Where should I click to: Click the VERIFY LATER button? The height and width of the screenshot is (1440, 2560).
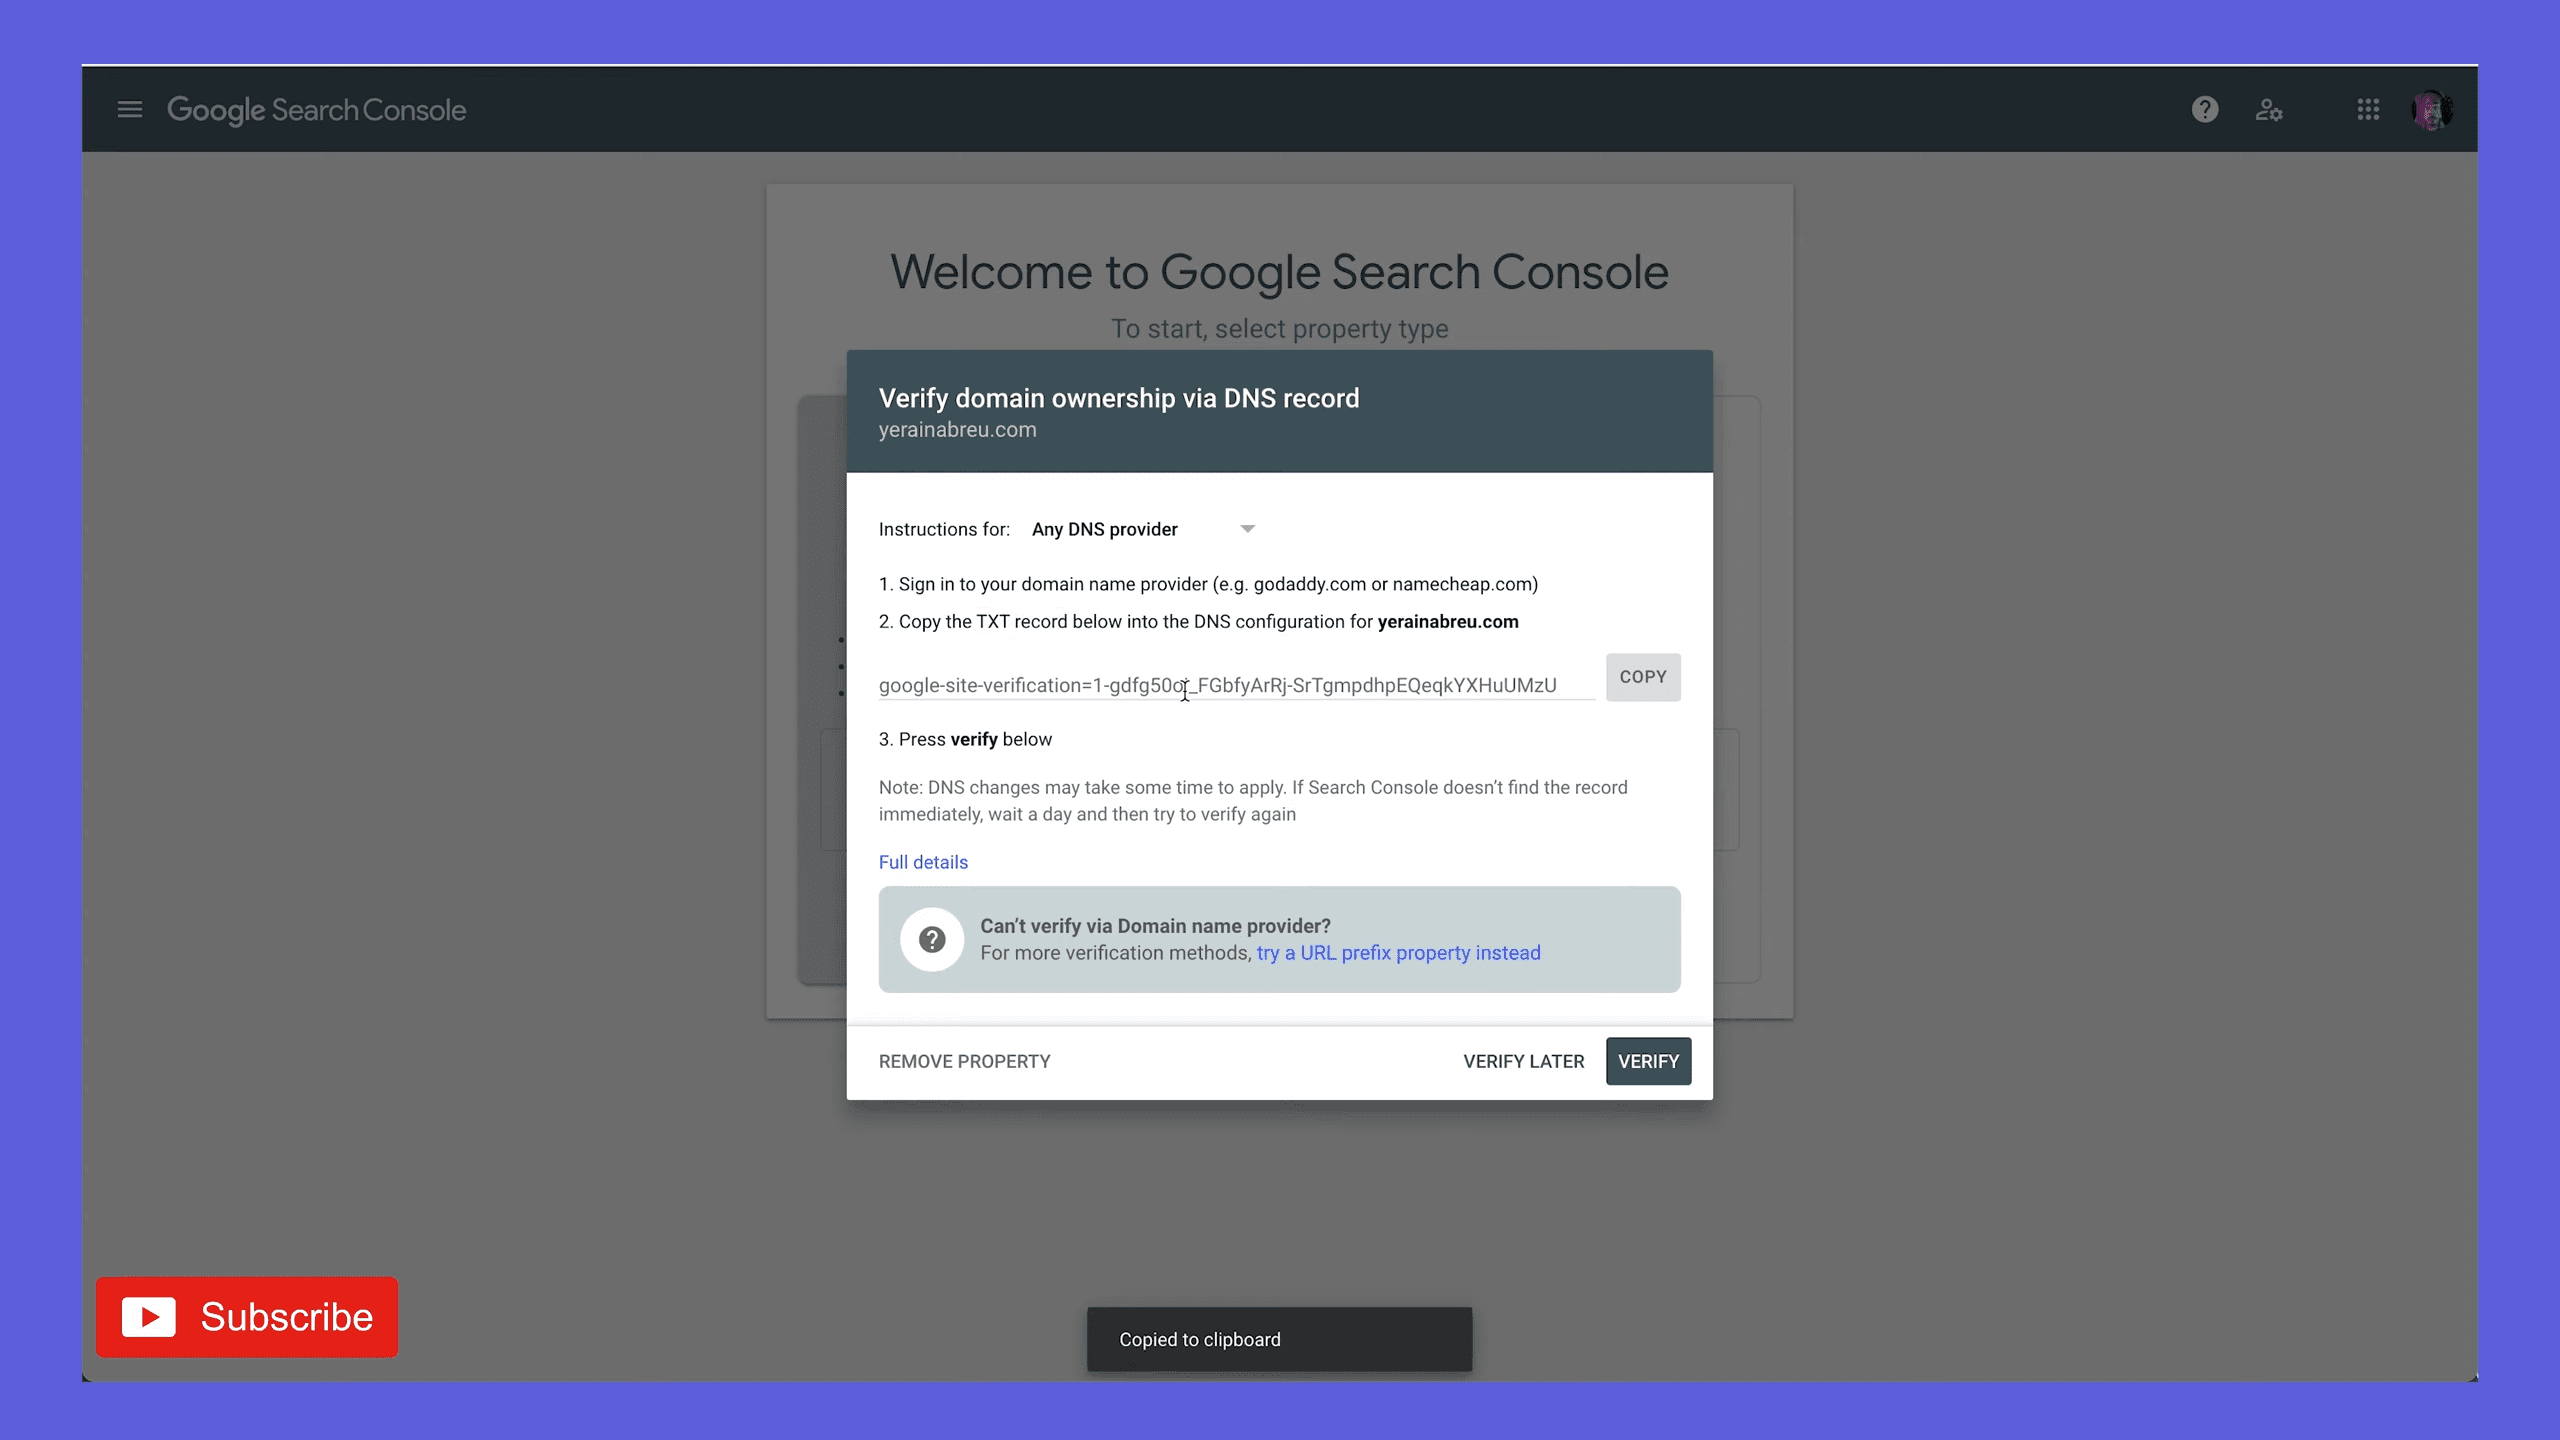pos(1523,1060)
